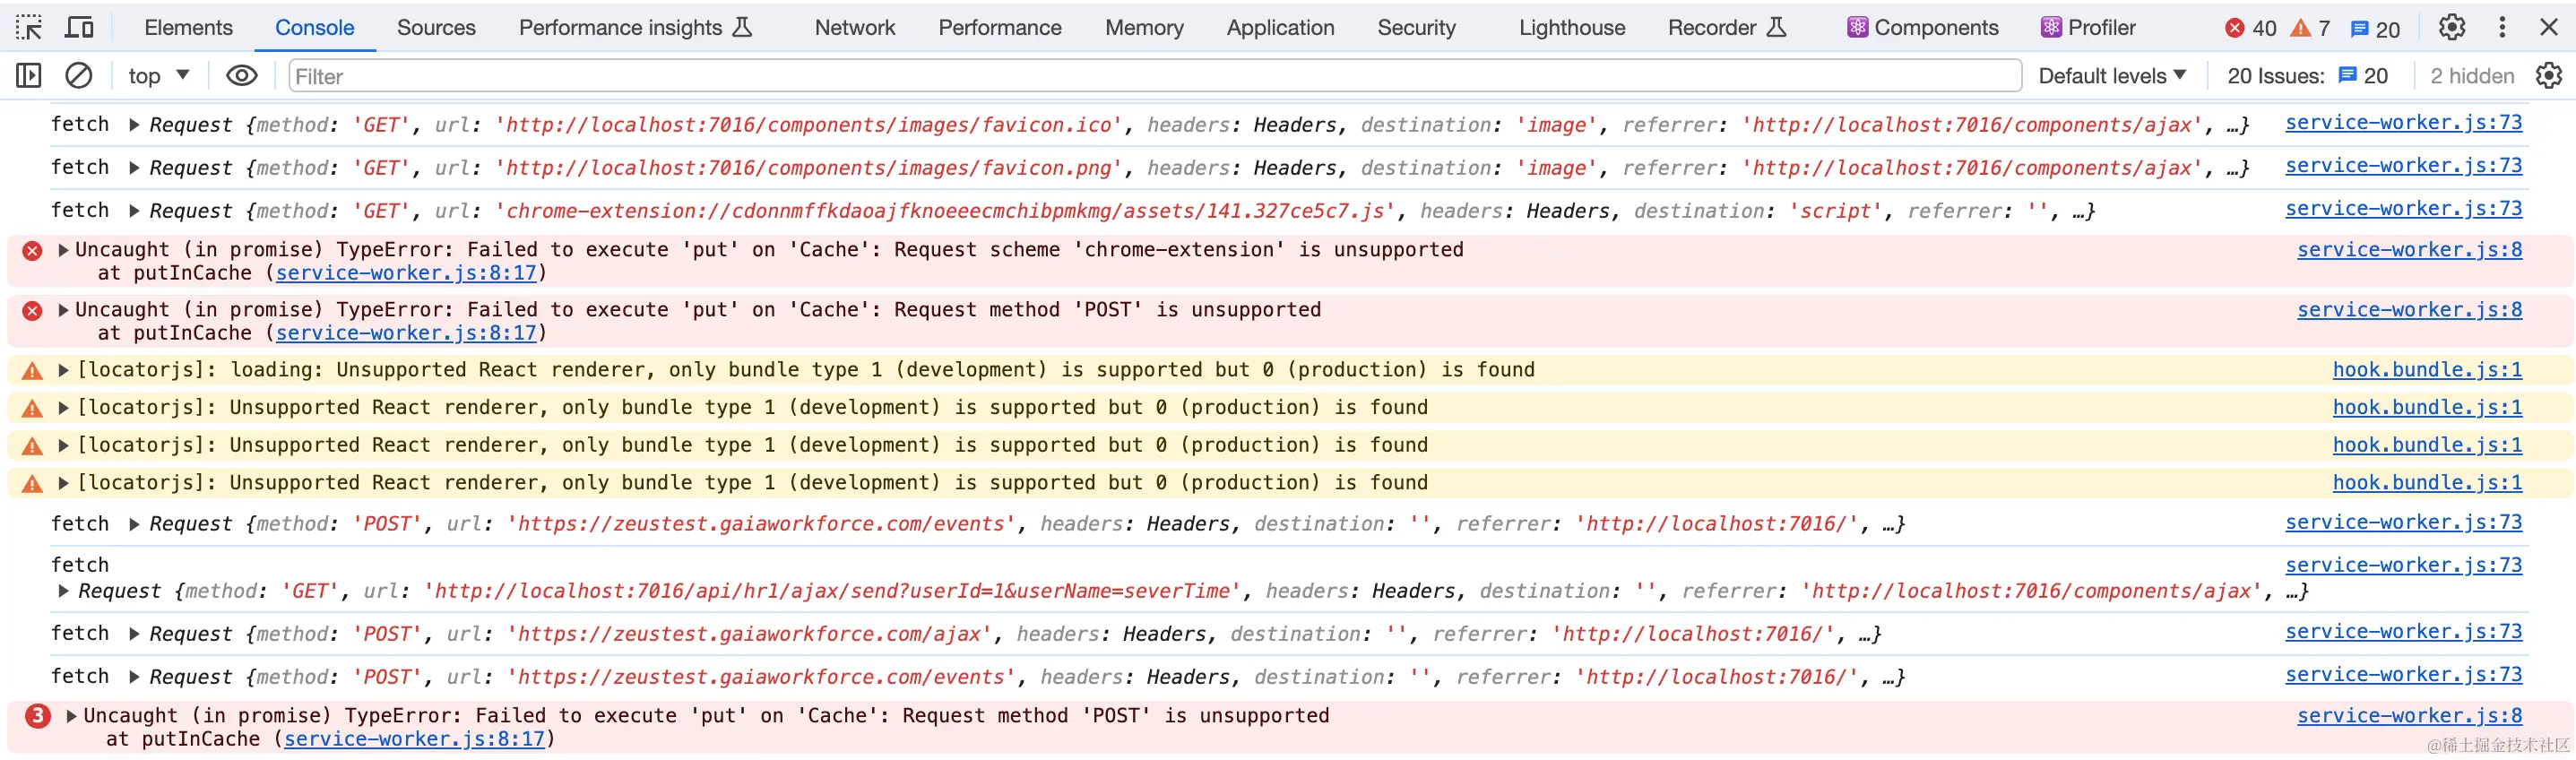Activate the inspect element picker icon

tap(29, 27)
